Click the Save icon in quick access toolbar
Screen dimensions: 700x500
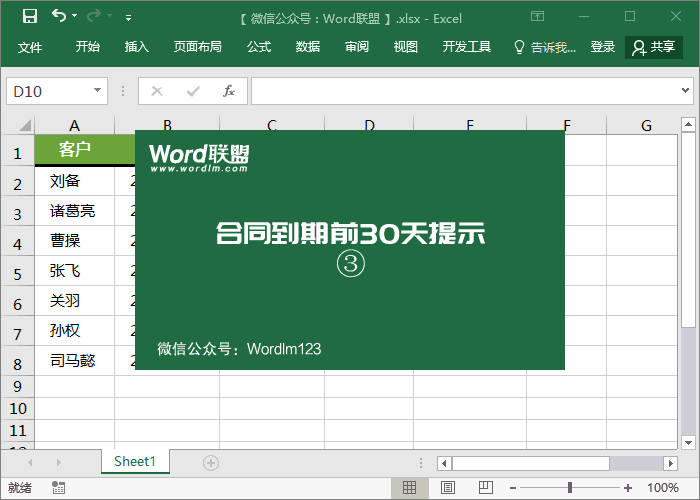pos(30,17)
